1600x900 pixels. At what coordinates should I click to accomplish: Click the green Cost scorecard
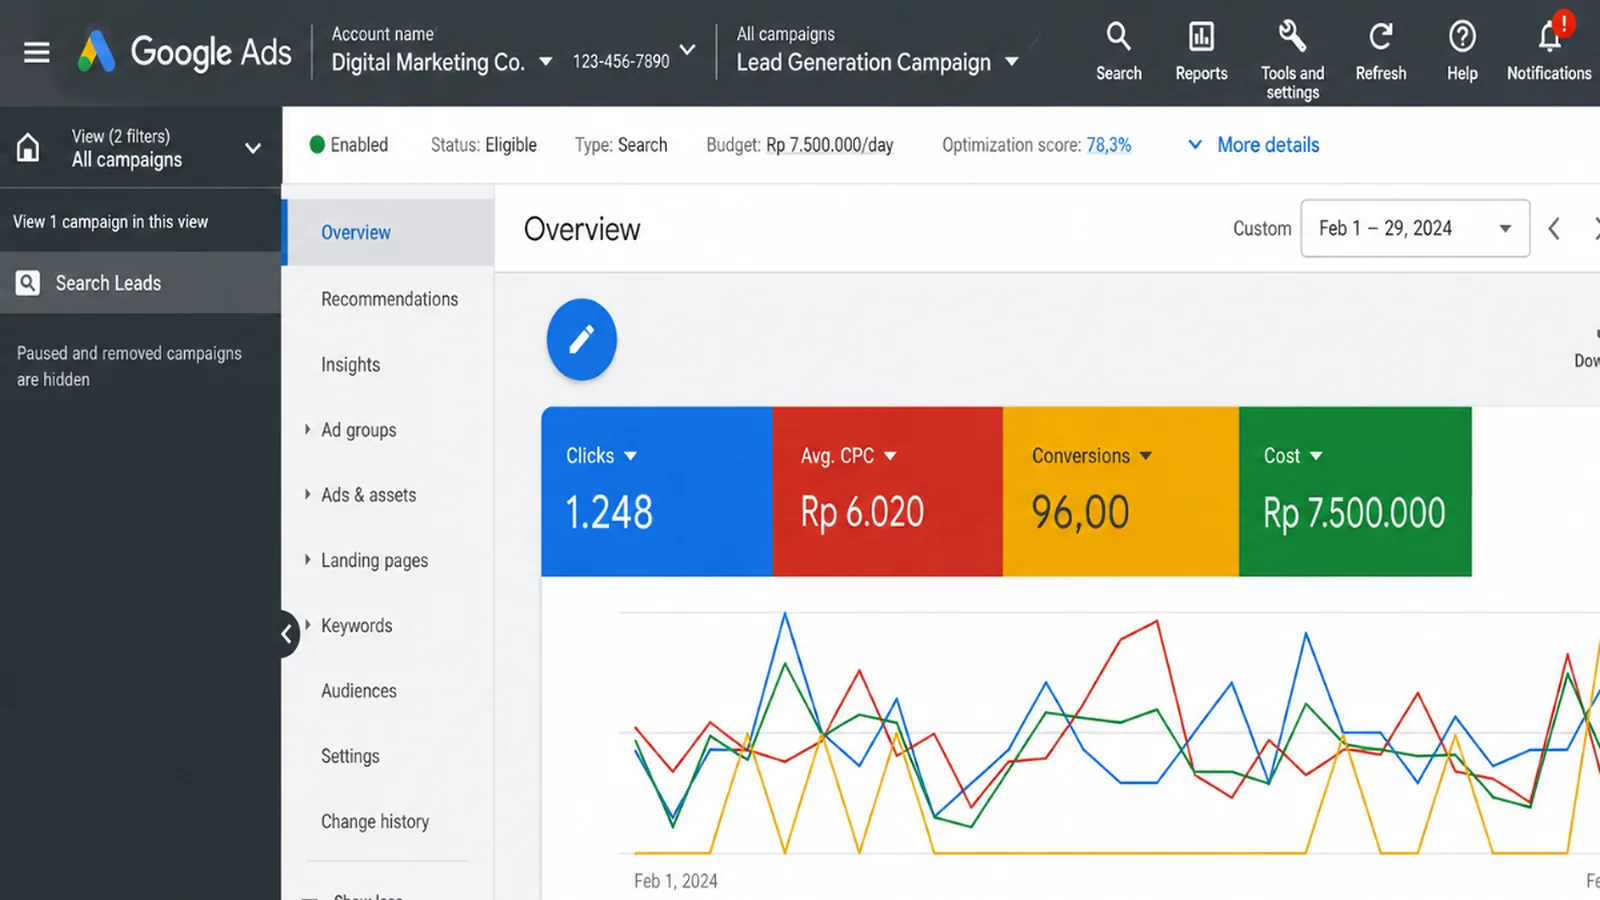(x=1355, y=491)
